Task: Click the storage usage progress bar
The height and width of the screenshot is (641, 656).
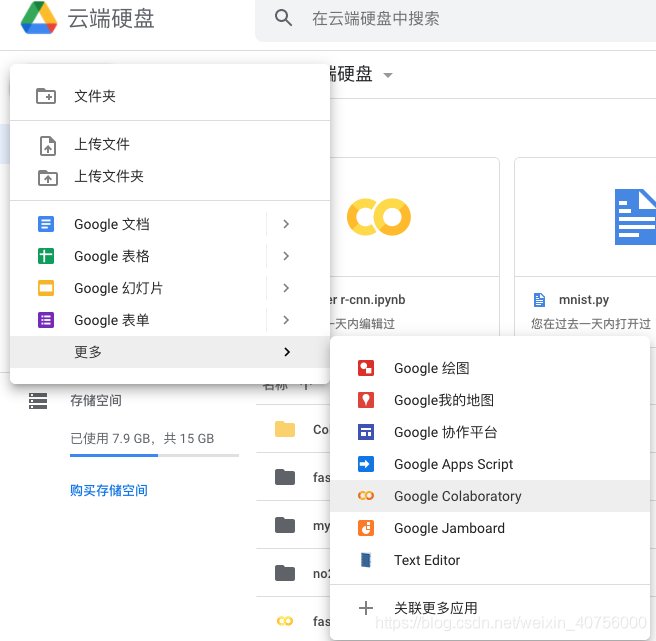Action: [154, 455]
